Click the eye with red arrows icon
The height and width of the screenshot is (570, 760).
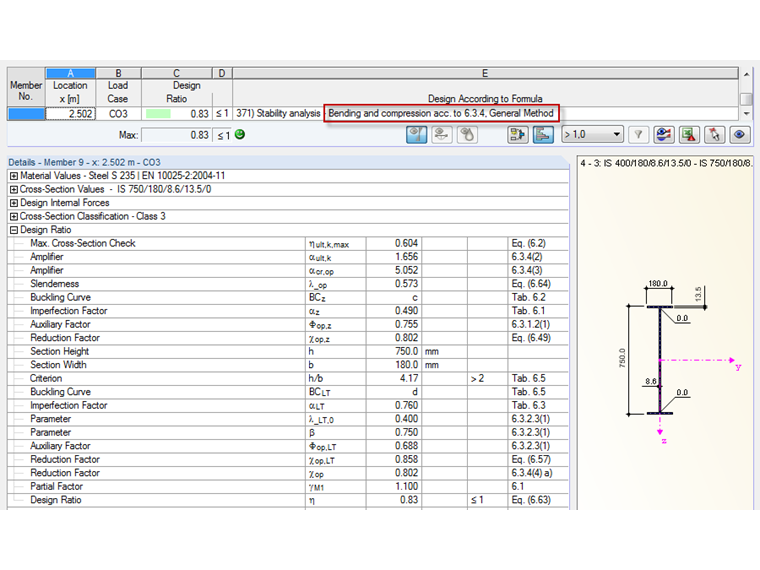coord(664,134)
